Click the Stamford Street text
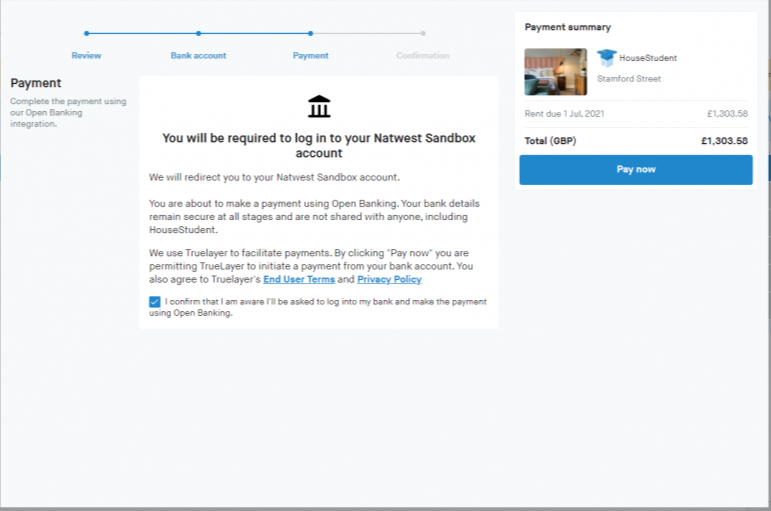771x511 pixels. 629,79
